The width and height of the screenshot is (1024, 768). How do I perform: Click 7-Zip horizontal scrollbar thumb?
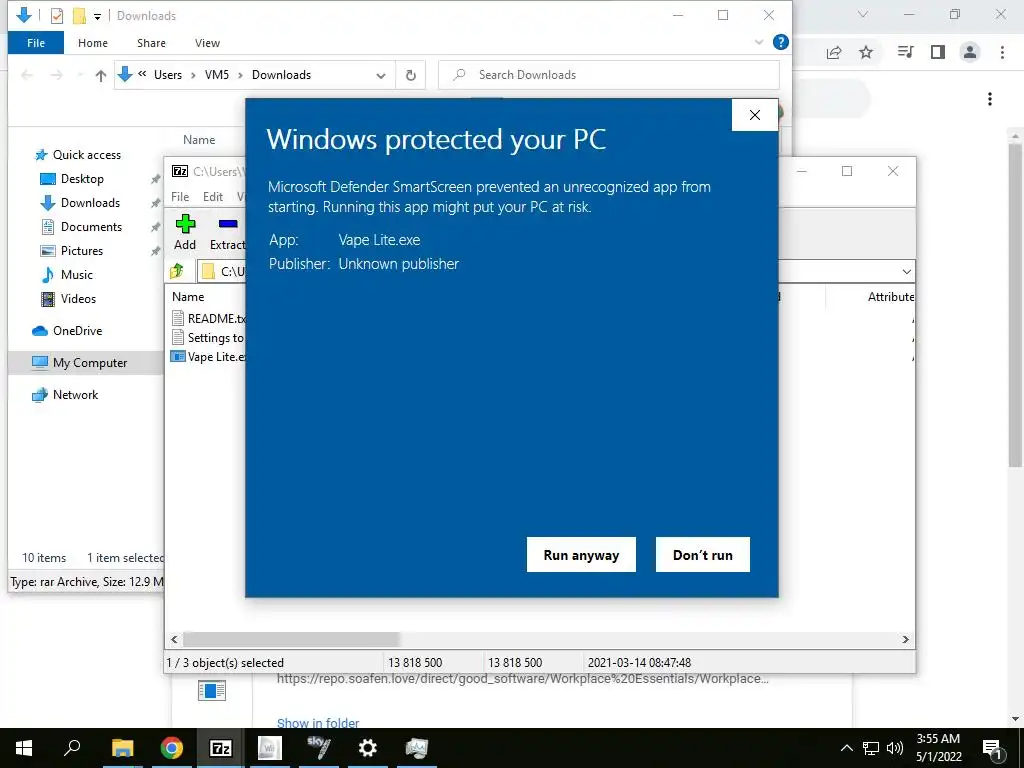point(291,639)
